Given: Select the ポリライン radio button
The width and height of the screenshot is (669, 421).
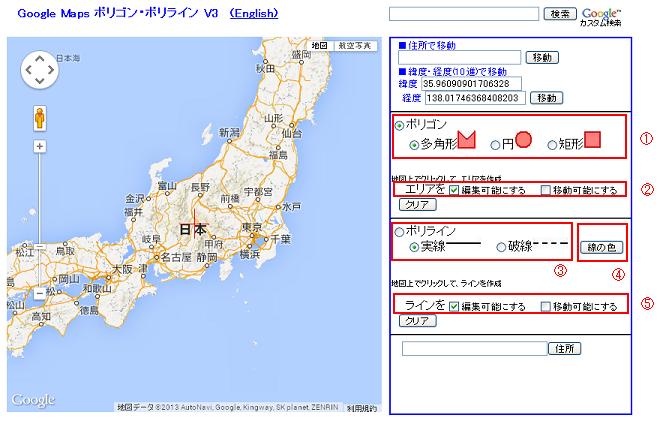Looking at the screenshot, I should pos(400,231).
